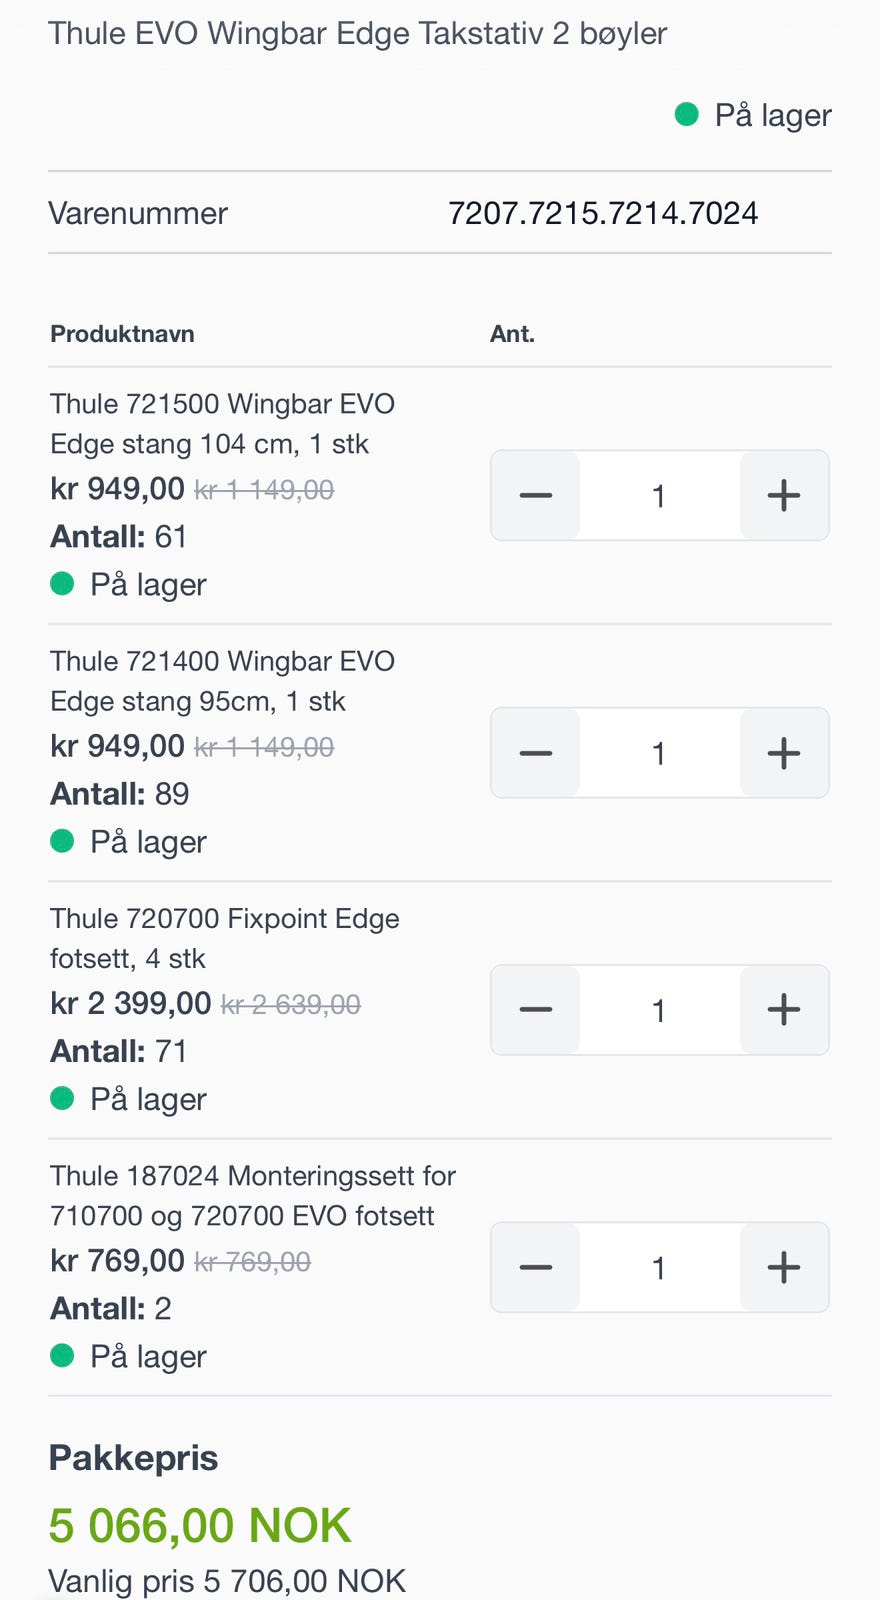
Task: Open Thule 187024 Monteringssett product name
Action: (x=252, y=1195)
